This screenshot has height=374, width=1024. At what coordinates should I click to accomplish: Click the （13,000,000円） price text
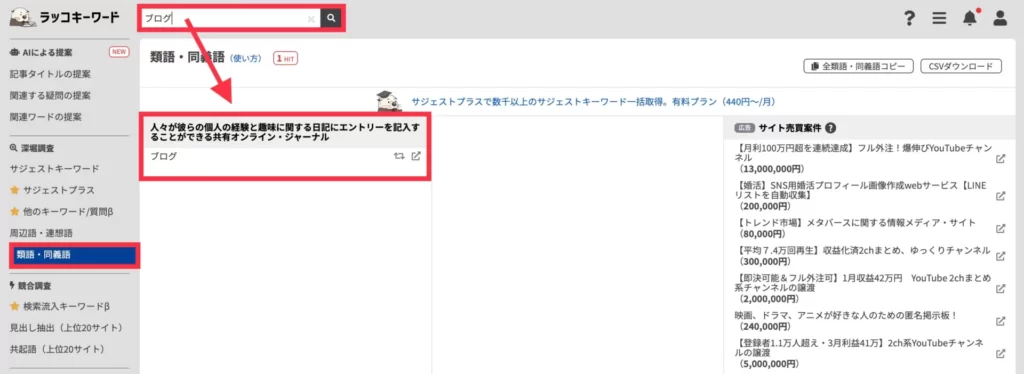(771, 169)
